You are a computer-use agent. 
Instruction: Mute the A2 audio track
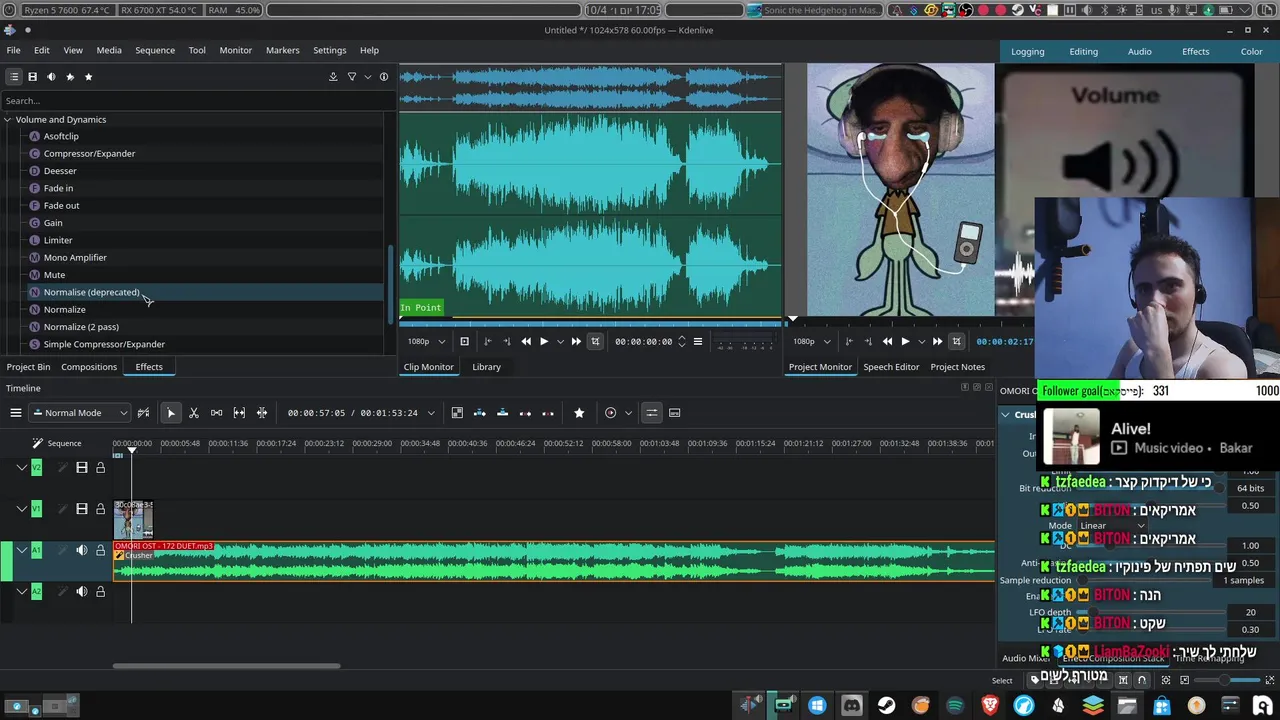pos(82,592)
